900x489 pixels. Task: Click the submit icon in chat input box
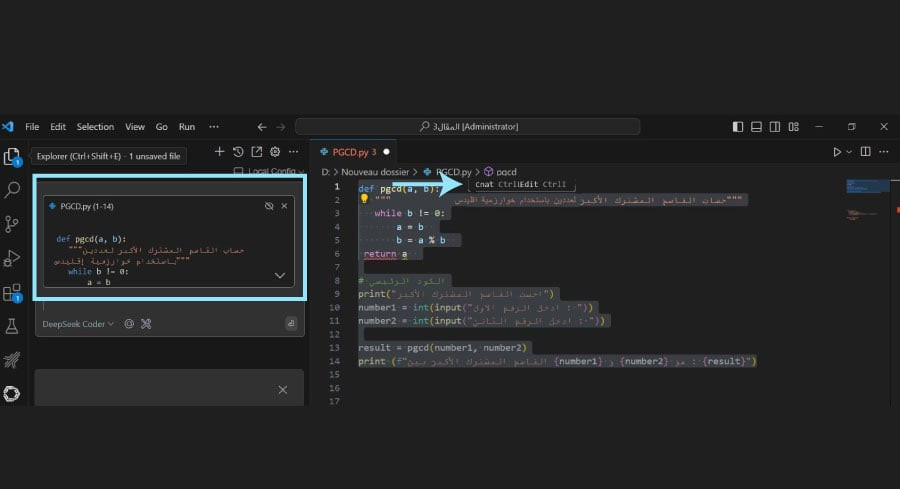point(291,324)
